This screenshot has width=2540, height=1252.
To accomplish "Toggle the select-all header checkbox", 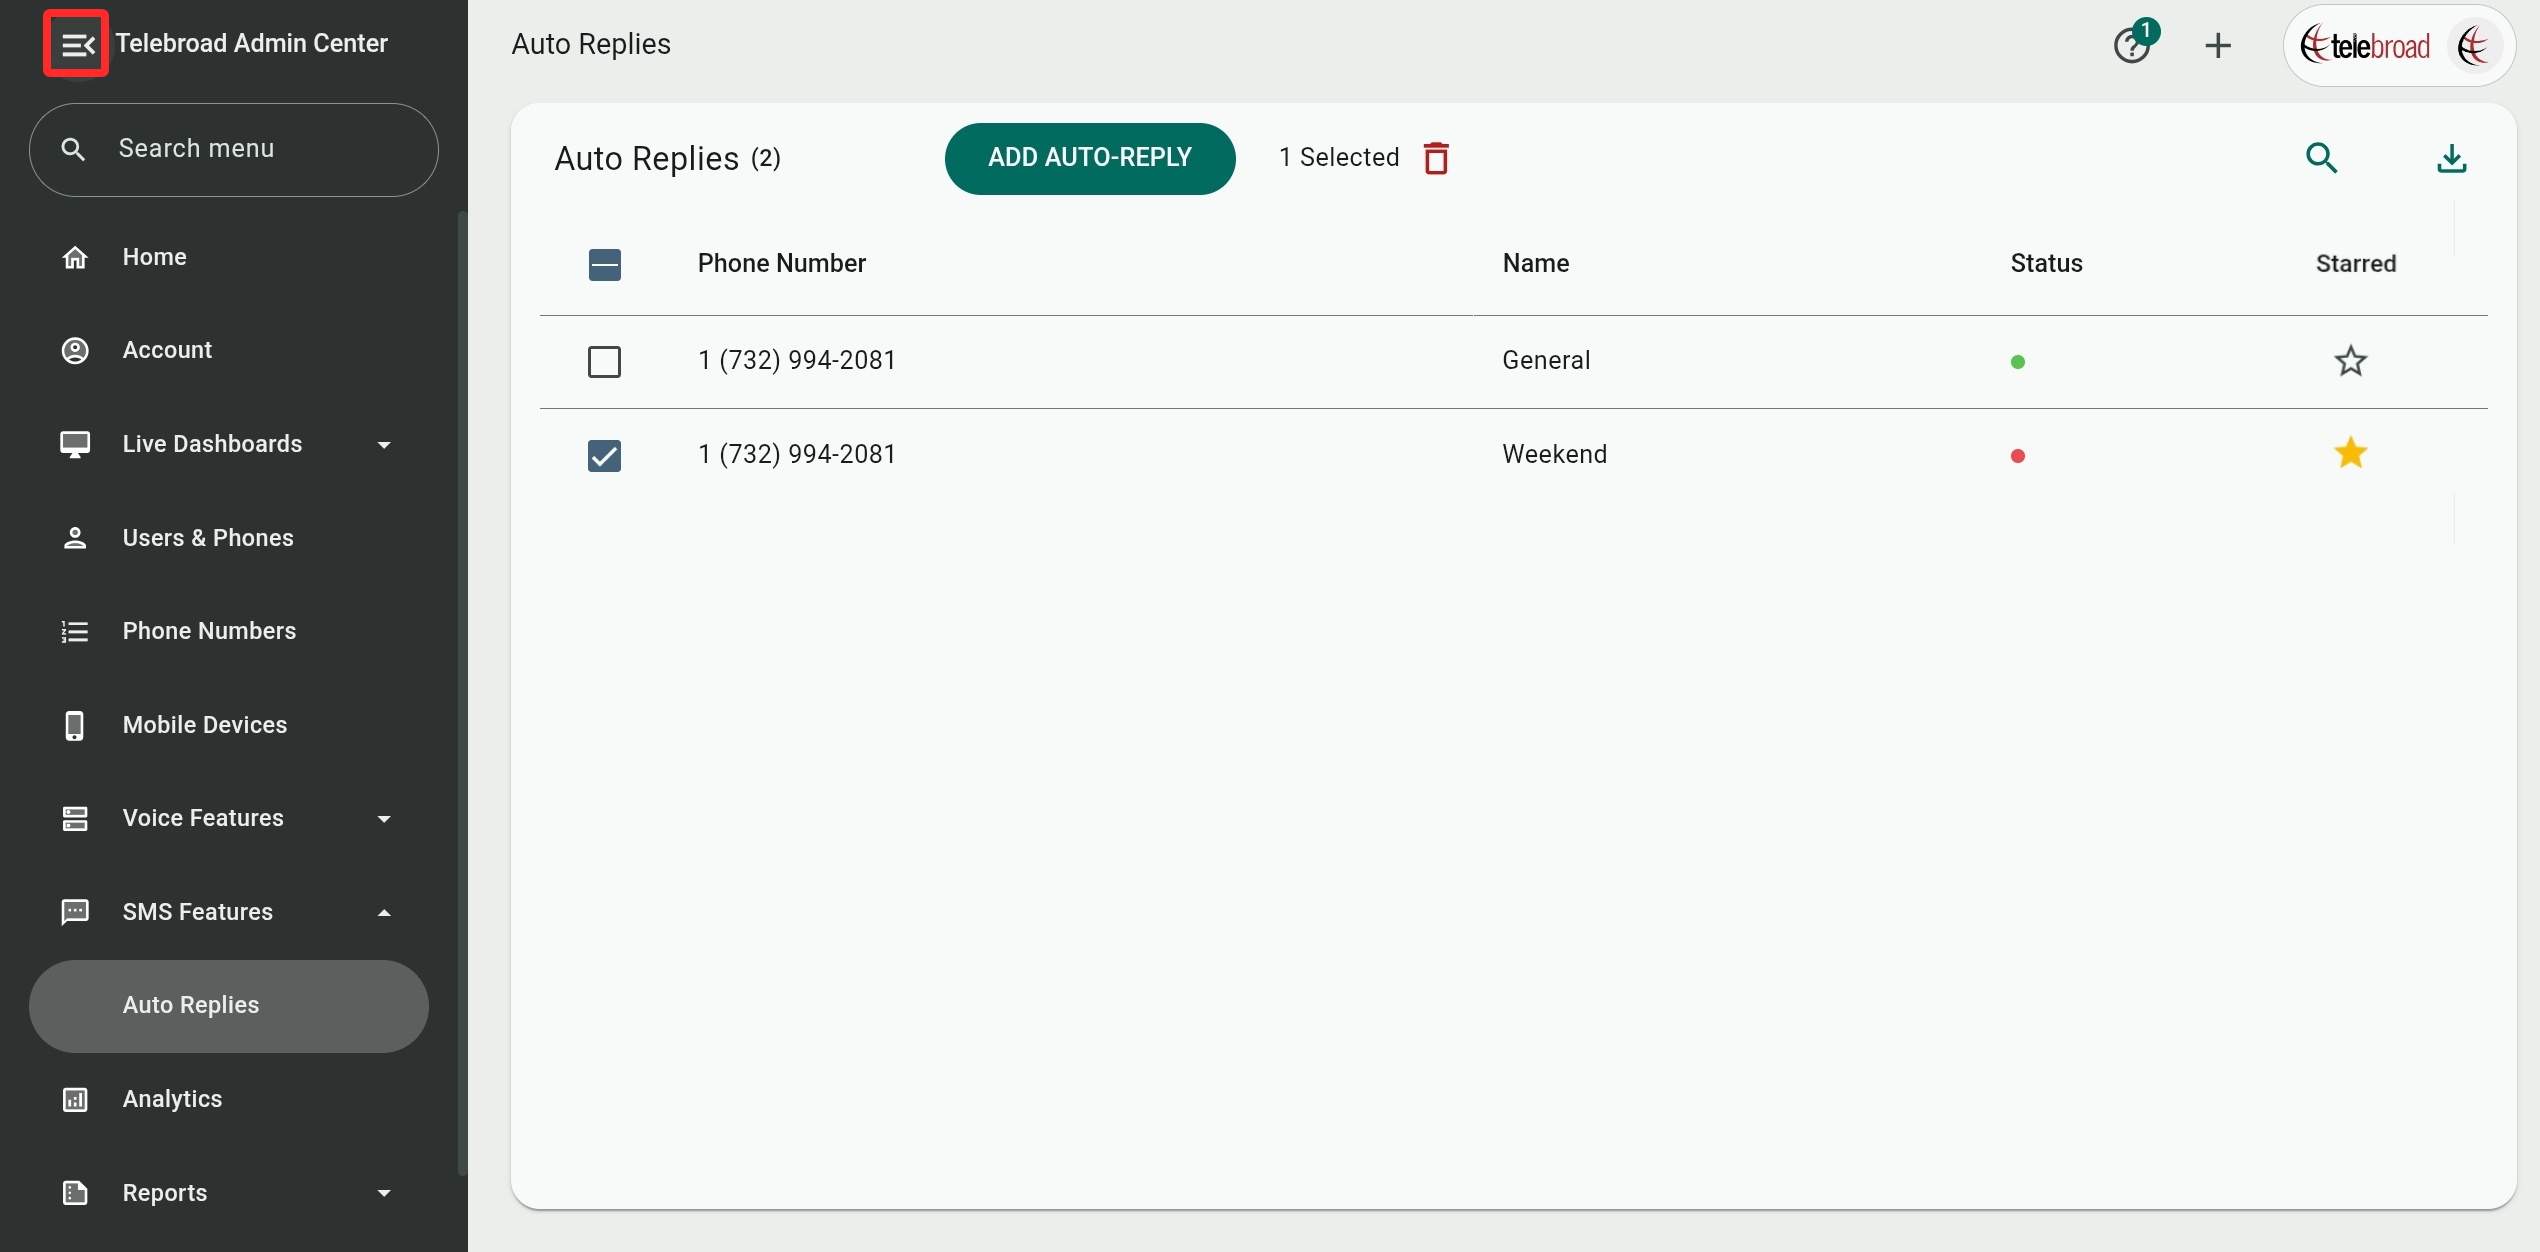I will (604, 264).
